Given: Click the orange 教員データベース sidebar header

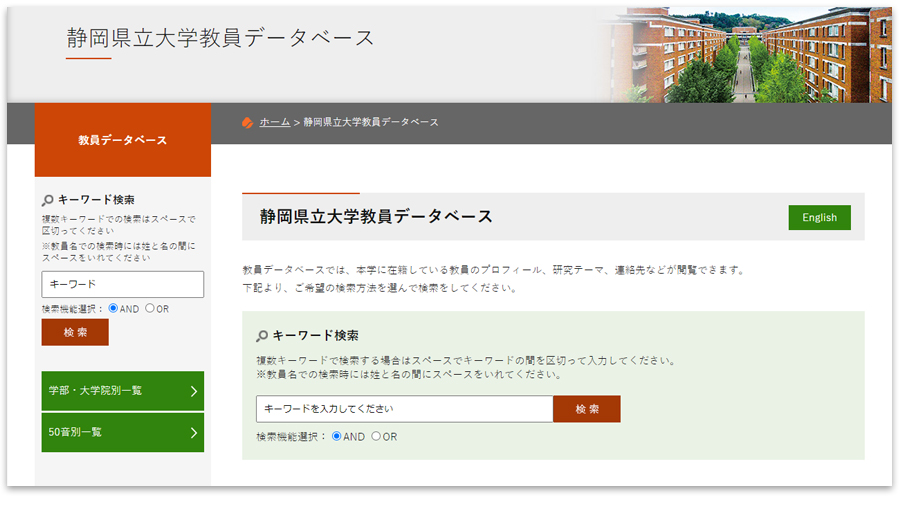Looking at the screenshot, I should [123, 140].
